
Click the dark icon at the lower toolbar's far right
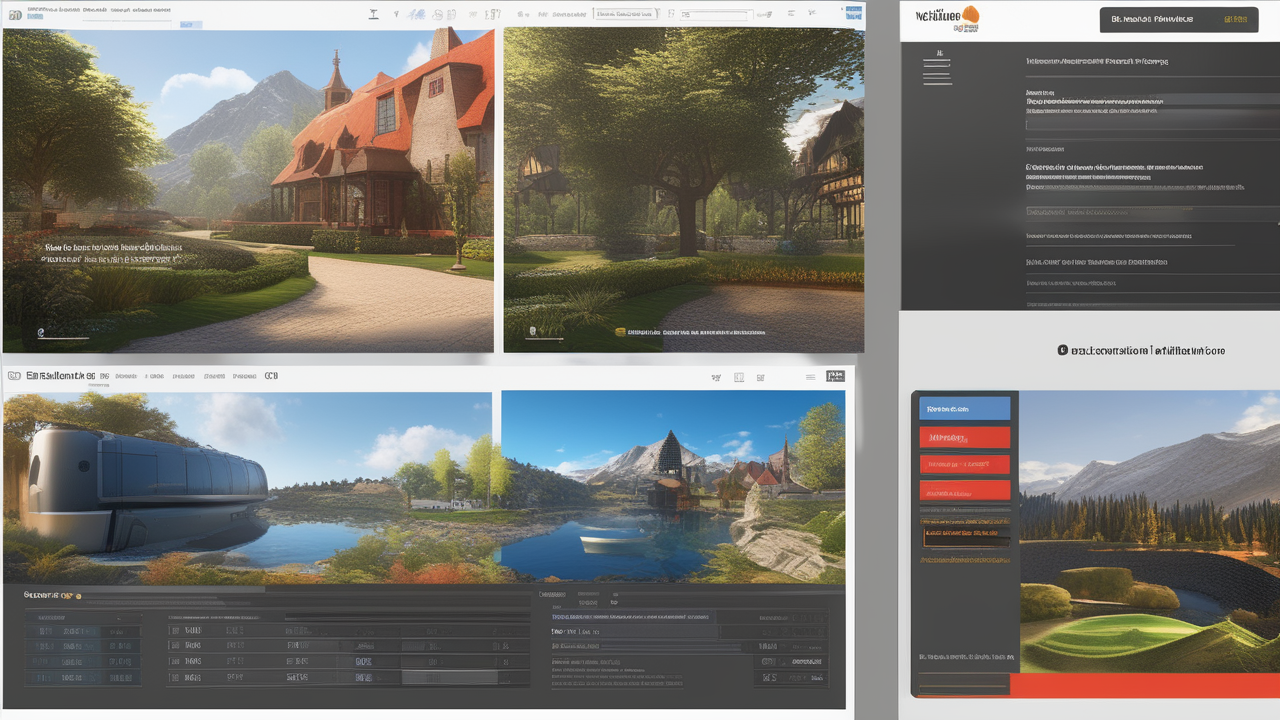[834, 377]
